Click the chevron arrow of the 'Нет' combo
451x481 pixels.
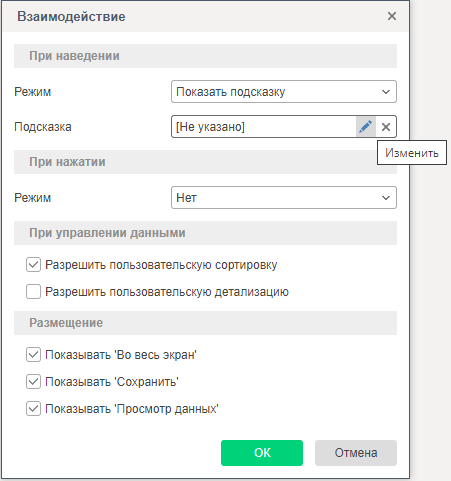tap(386, 198)
